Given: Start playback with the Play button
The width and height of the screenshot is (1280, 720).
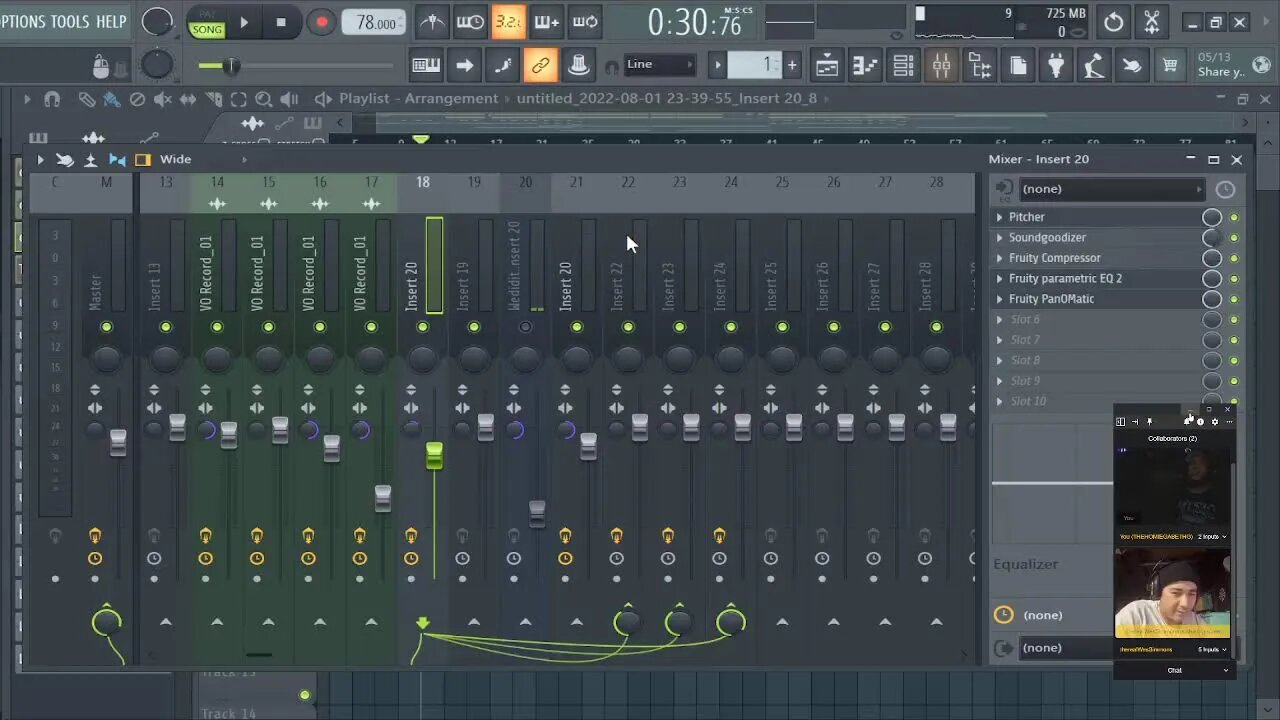Looking at the screenshot, I should [x=244, y=22].
